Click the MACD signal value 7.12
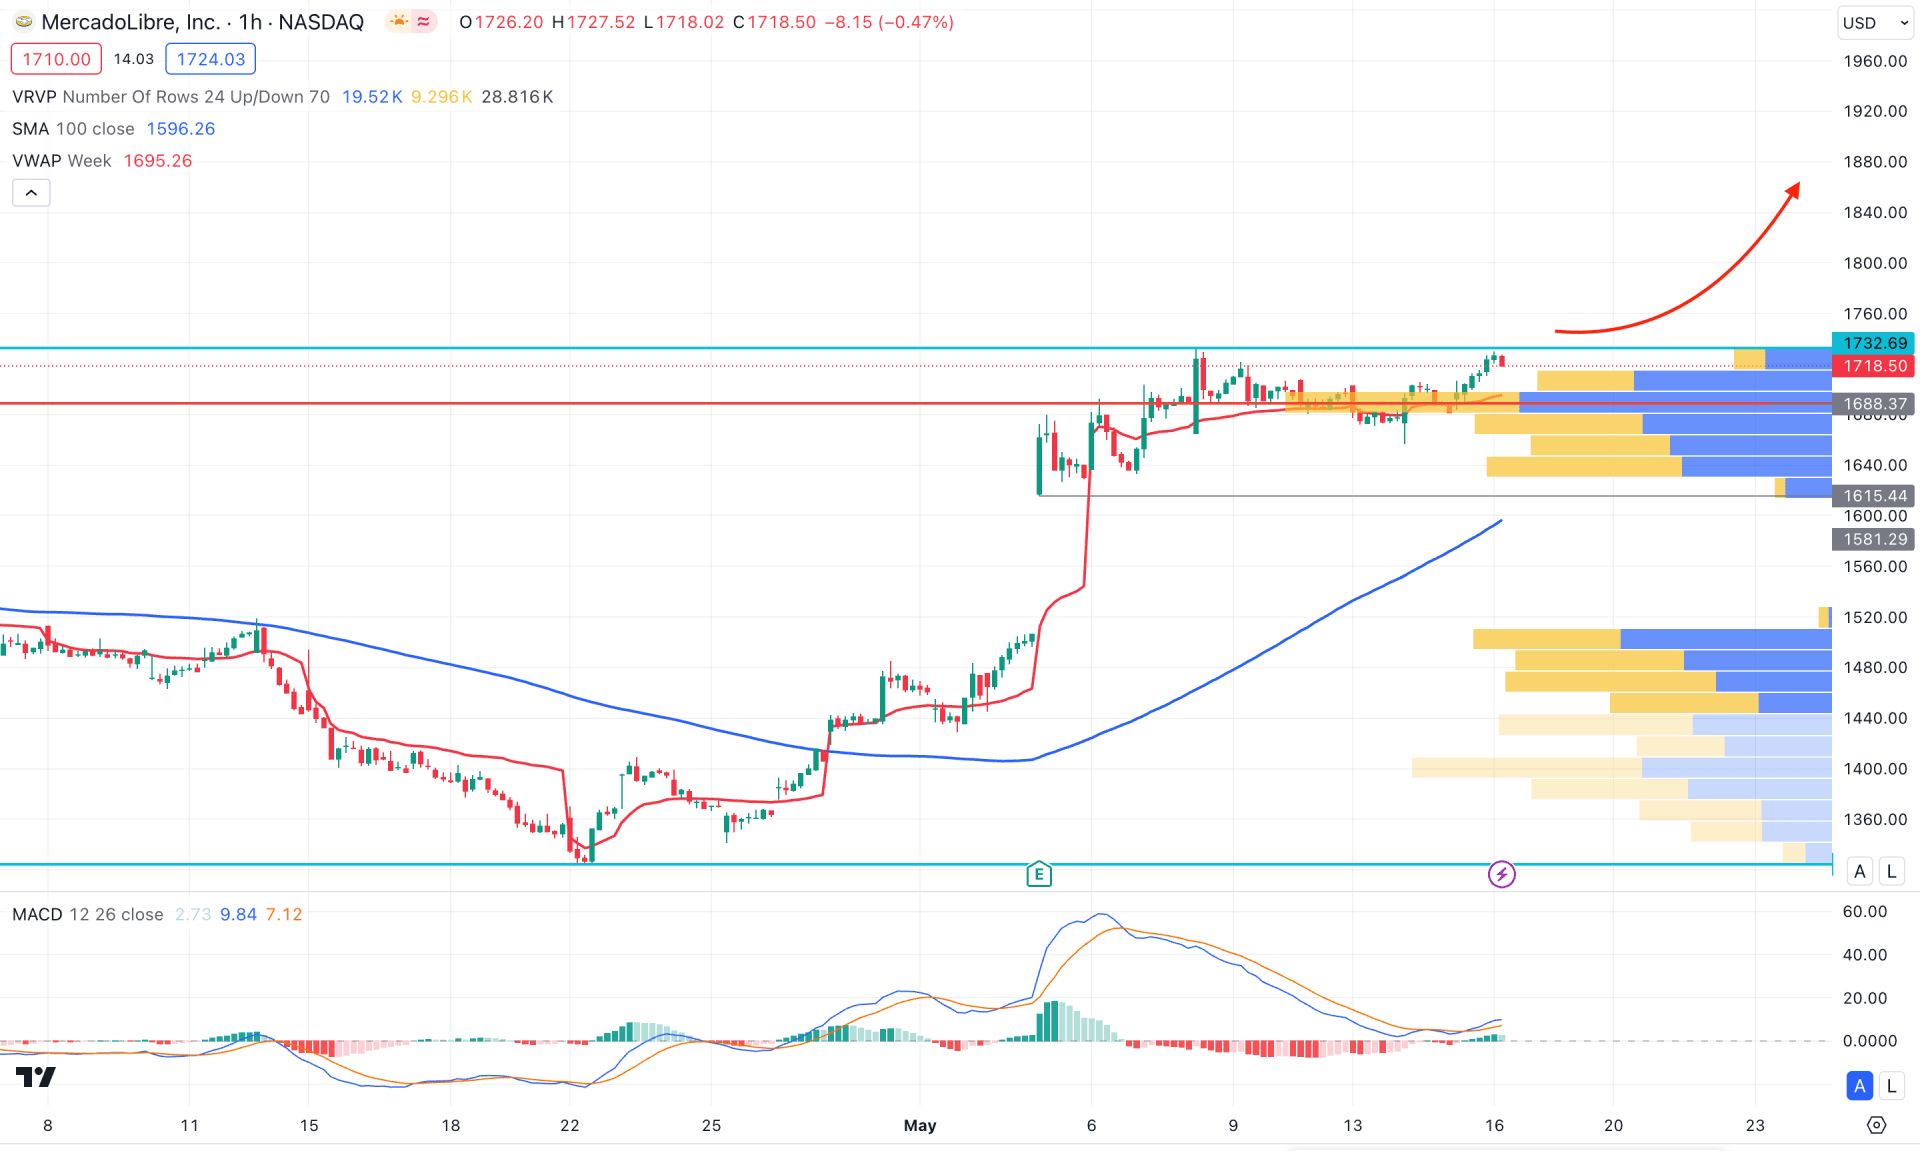The height and width of the screenshot is (1151, 1920). point(284,914)
